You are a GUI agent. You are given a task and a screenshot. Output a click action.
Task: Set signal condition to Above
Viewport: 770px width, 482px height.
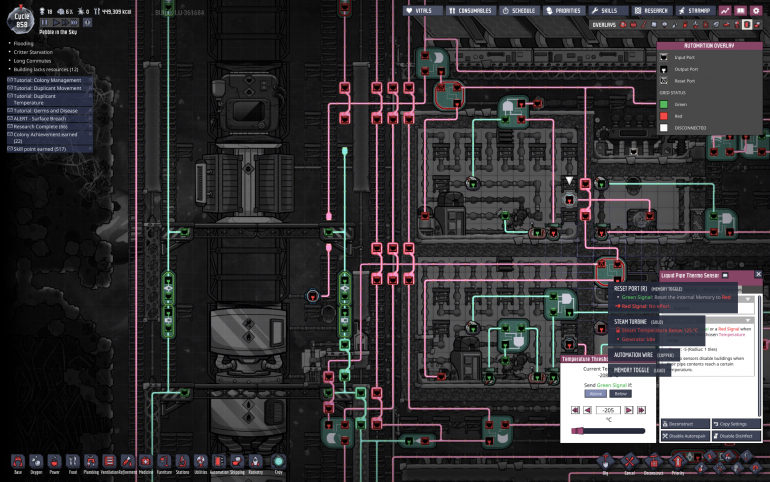[x=595, y=394]
